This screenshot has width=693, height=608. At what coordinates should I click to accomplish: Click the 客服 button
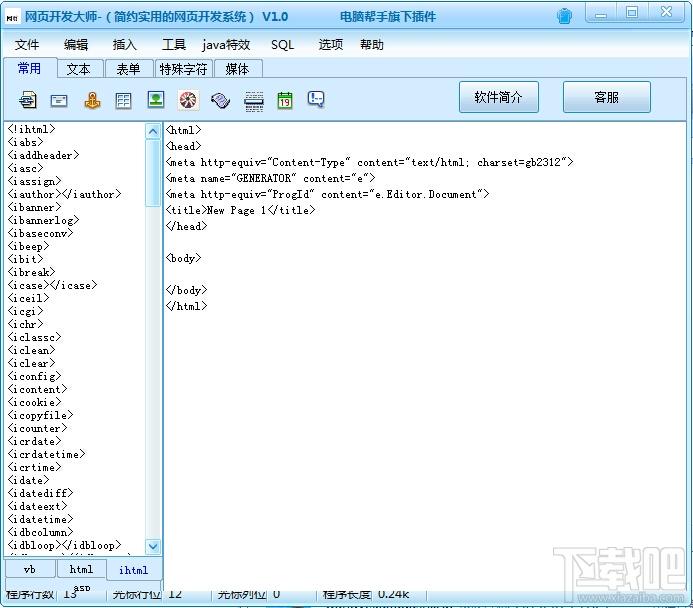[606, 97]
